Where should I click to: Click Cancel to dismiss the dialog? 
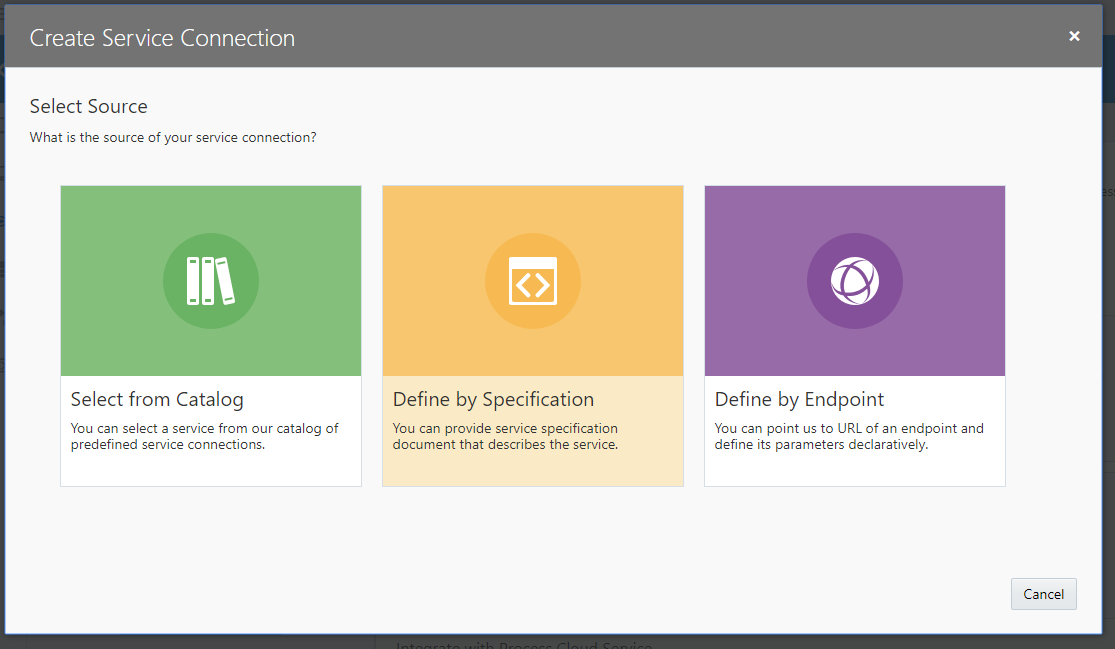click(x=1043, y=593)
